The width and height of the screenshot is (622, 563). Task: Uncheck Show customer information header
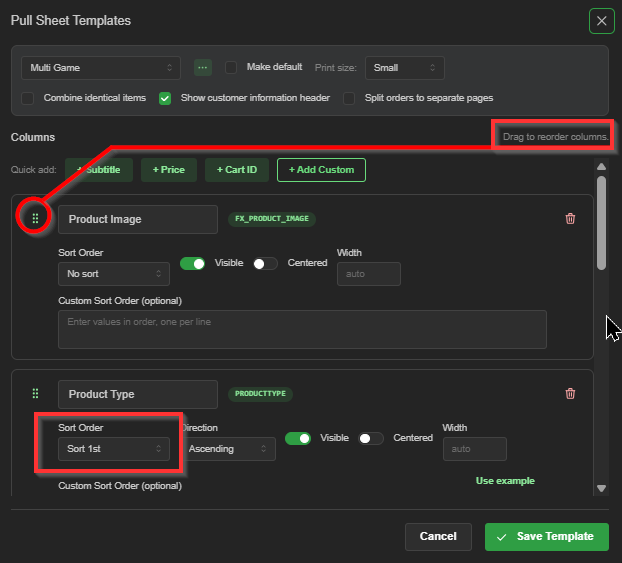pyautogui.click(x=165, y=98)
